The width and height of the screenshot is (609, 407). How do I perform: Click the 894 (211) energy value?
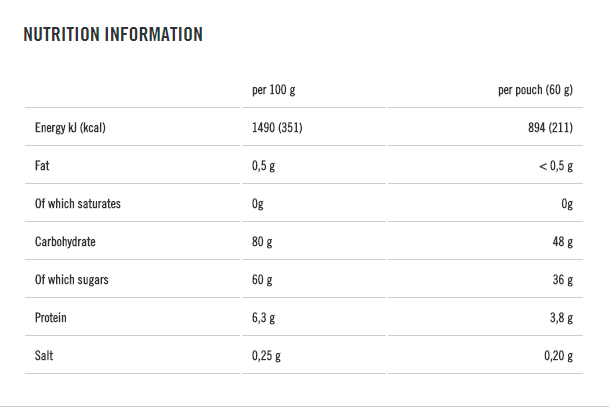[x=551, y=128]
